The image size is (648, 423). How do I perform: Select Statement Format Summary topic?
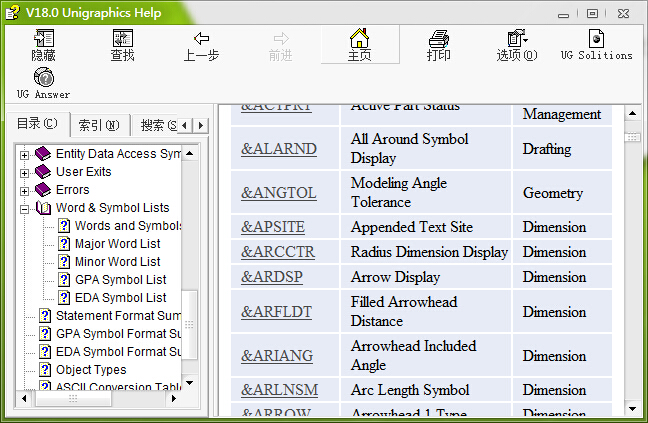119,316
